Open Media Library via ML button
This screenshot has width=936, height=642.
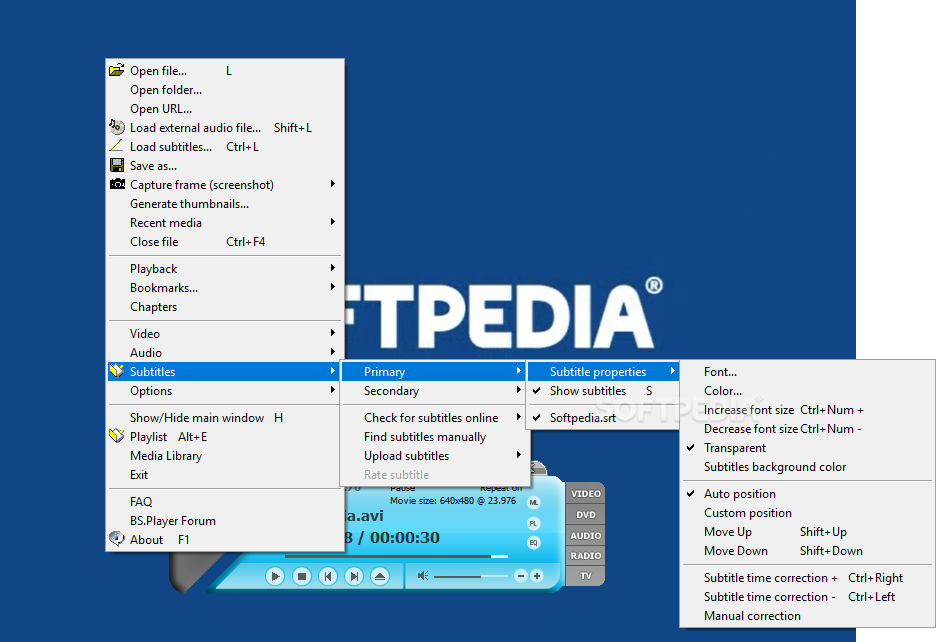pos(534,503)
